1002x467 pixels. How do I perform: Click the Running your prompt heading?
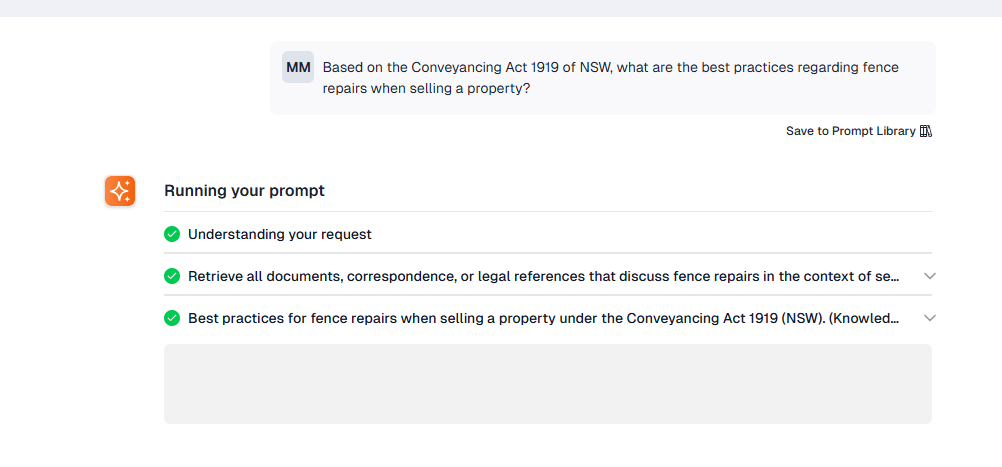tap(244, 190)
